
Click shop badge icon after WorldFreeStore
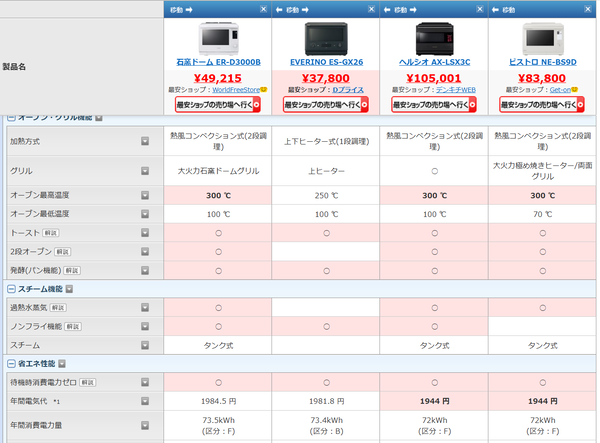coord(264,90)
